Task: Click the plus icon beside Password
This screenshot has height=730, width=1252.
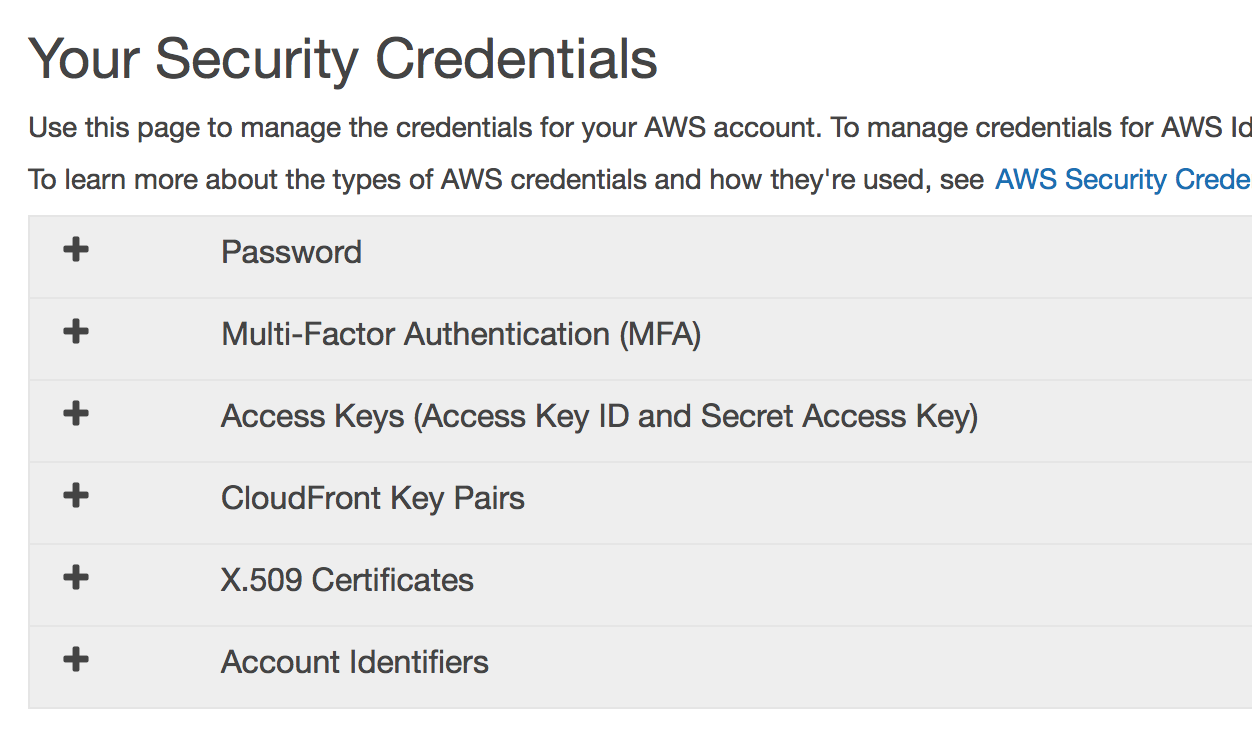Action: point(76,250)
